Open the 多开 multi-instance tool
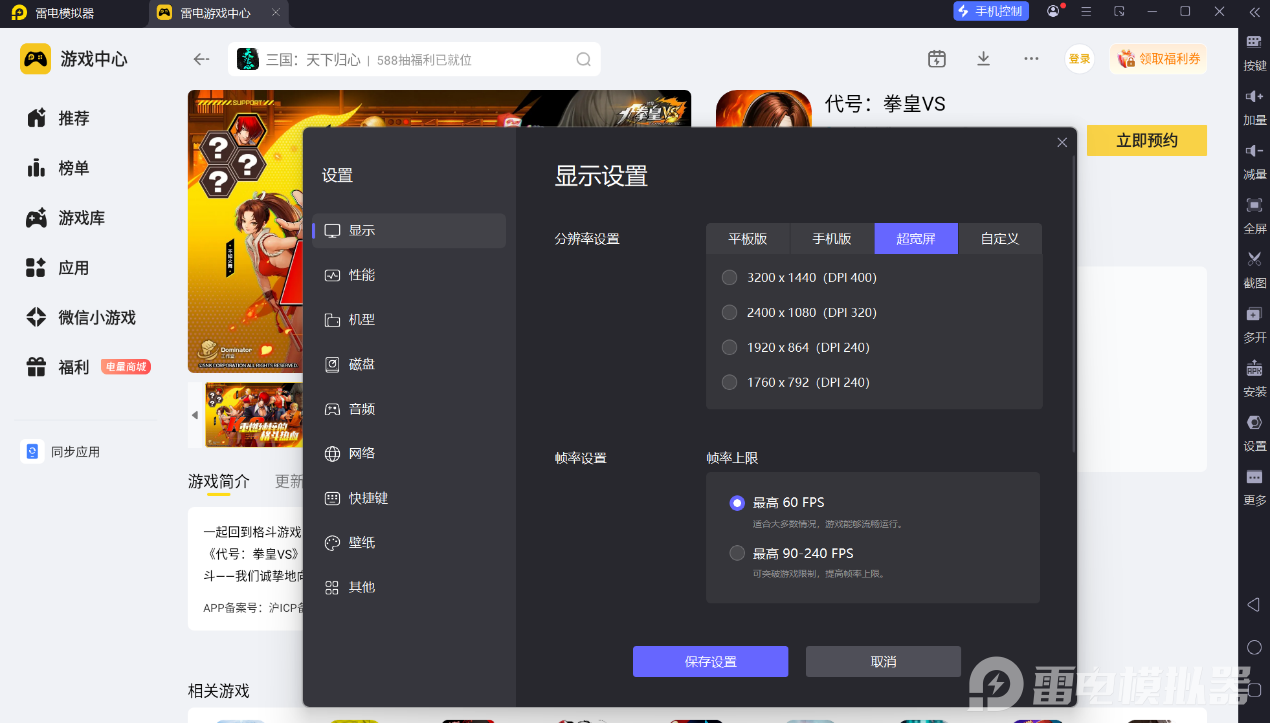 click(x=1254, y=324)
